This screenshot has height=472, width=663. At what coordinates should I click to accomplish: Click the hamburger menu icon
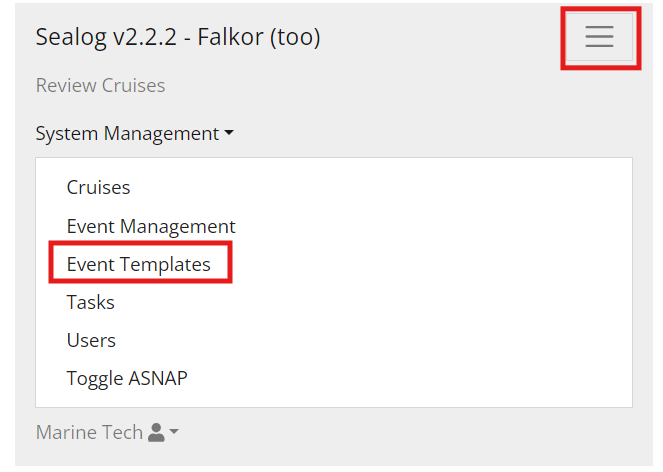coord(599,36)
